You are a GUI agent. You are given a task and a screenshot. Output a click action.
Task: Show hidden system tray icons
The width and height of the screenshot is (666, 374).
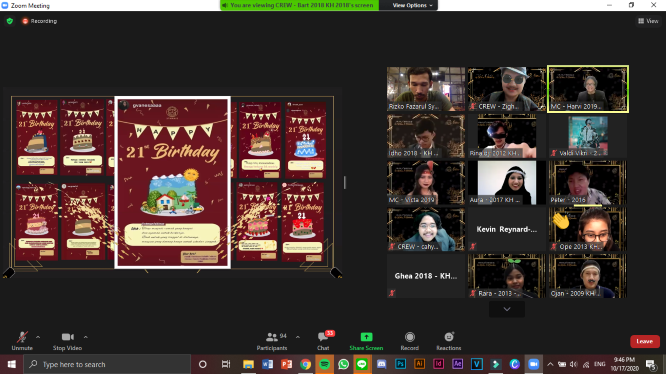pyautogui.click(x=550, y=364)
